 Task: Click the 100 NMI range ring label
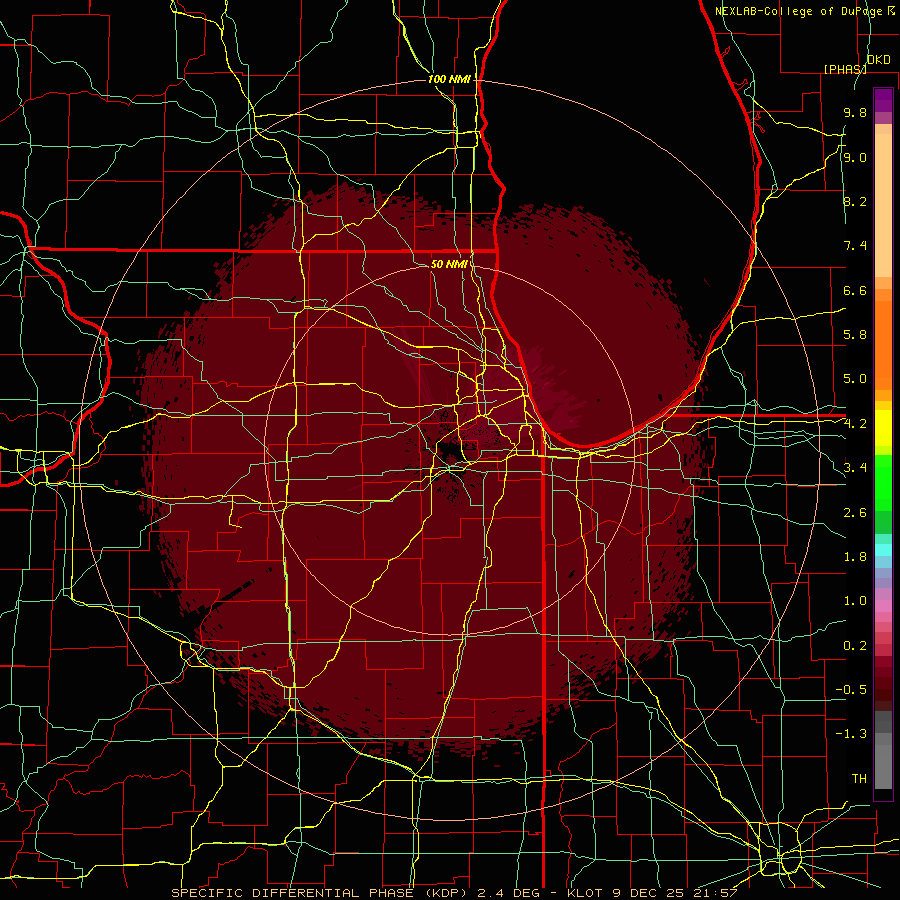click(x=449, y=79)
